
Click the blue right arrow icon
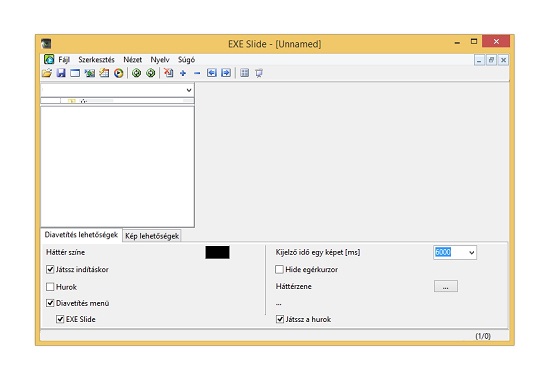[226, 73]
